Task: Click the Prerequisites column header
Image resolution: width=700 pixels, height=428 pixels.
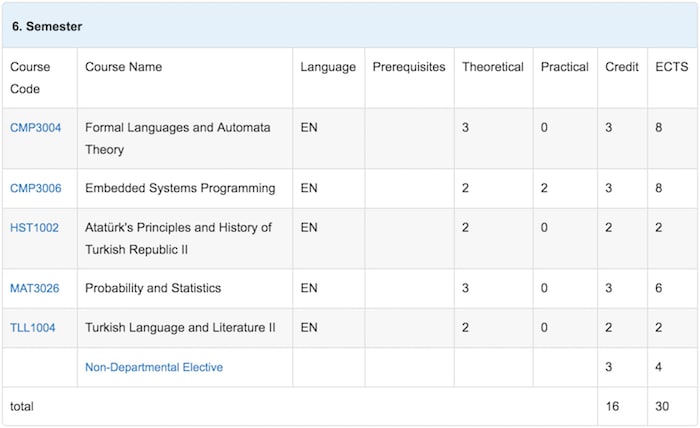Action: 409,67
